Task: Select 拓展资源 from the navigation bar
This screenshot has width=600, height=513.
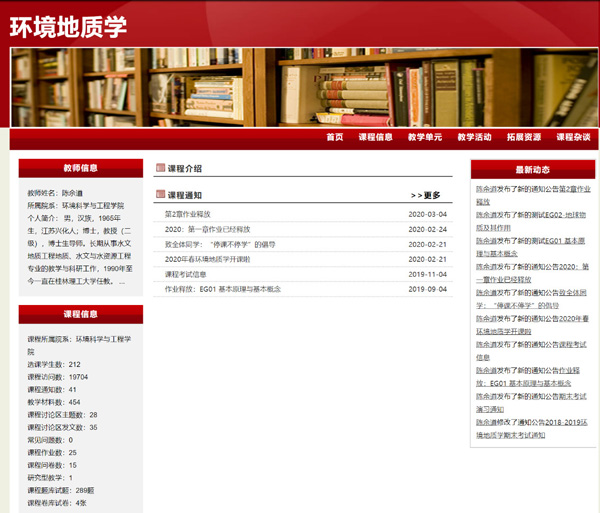Action: pyautogui.click(x=523, y=138)
